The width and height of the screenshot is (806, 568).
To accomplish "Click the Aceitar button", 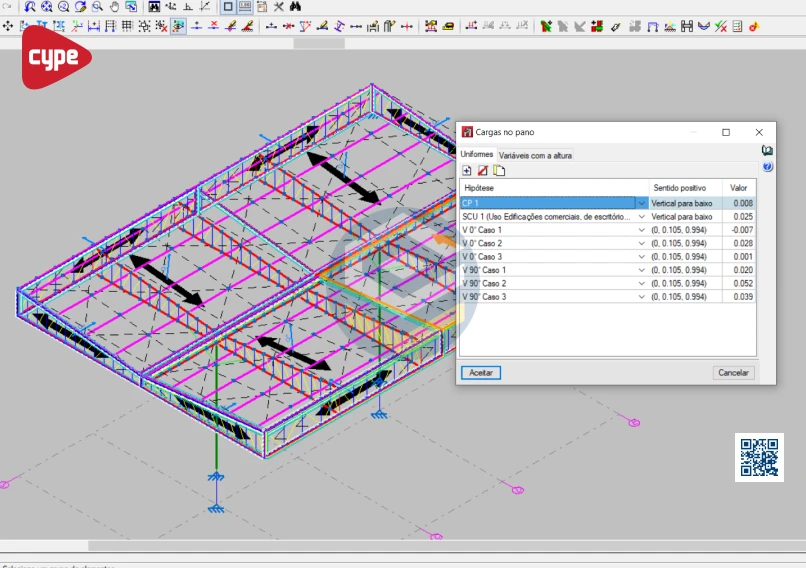I will coord(481,373).
